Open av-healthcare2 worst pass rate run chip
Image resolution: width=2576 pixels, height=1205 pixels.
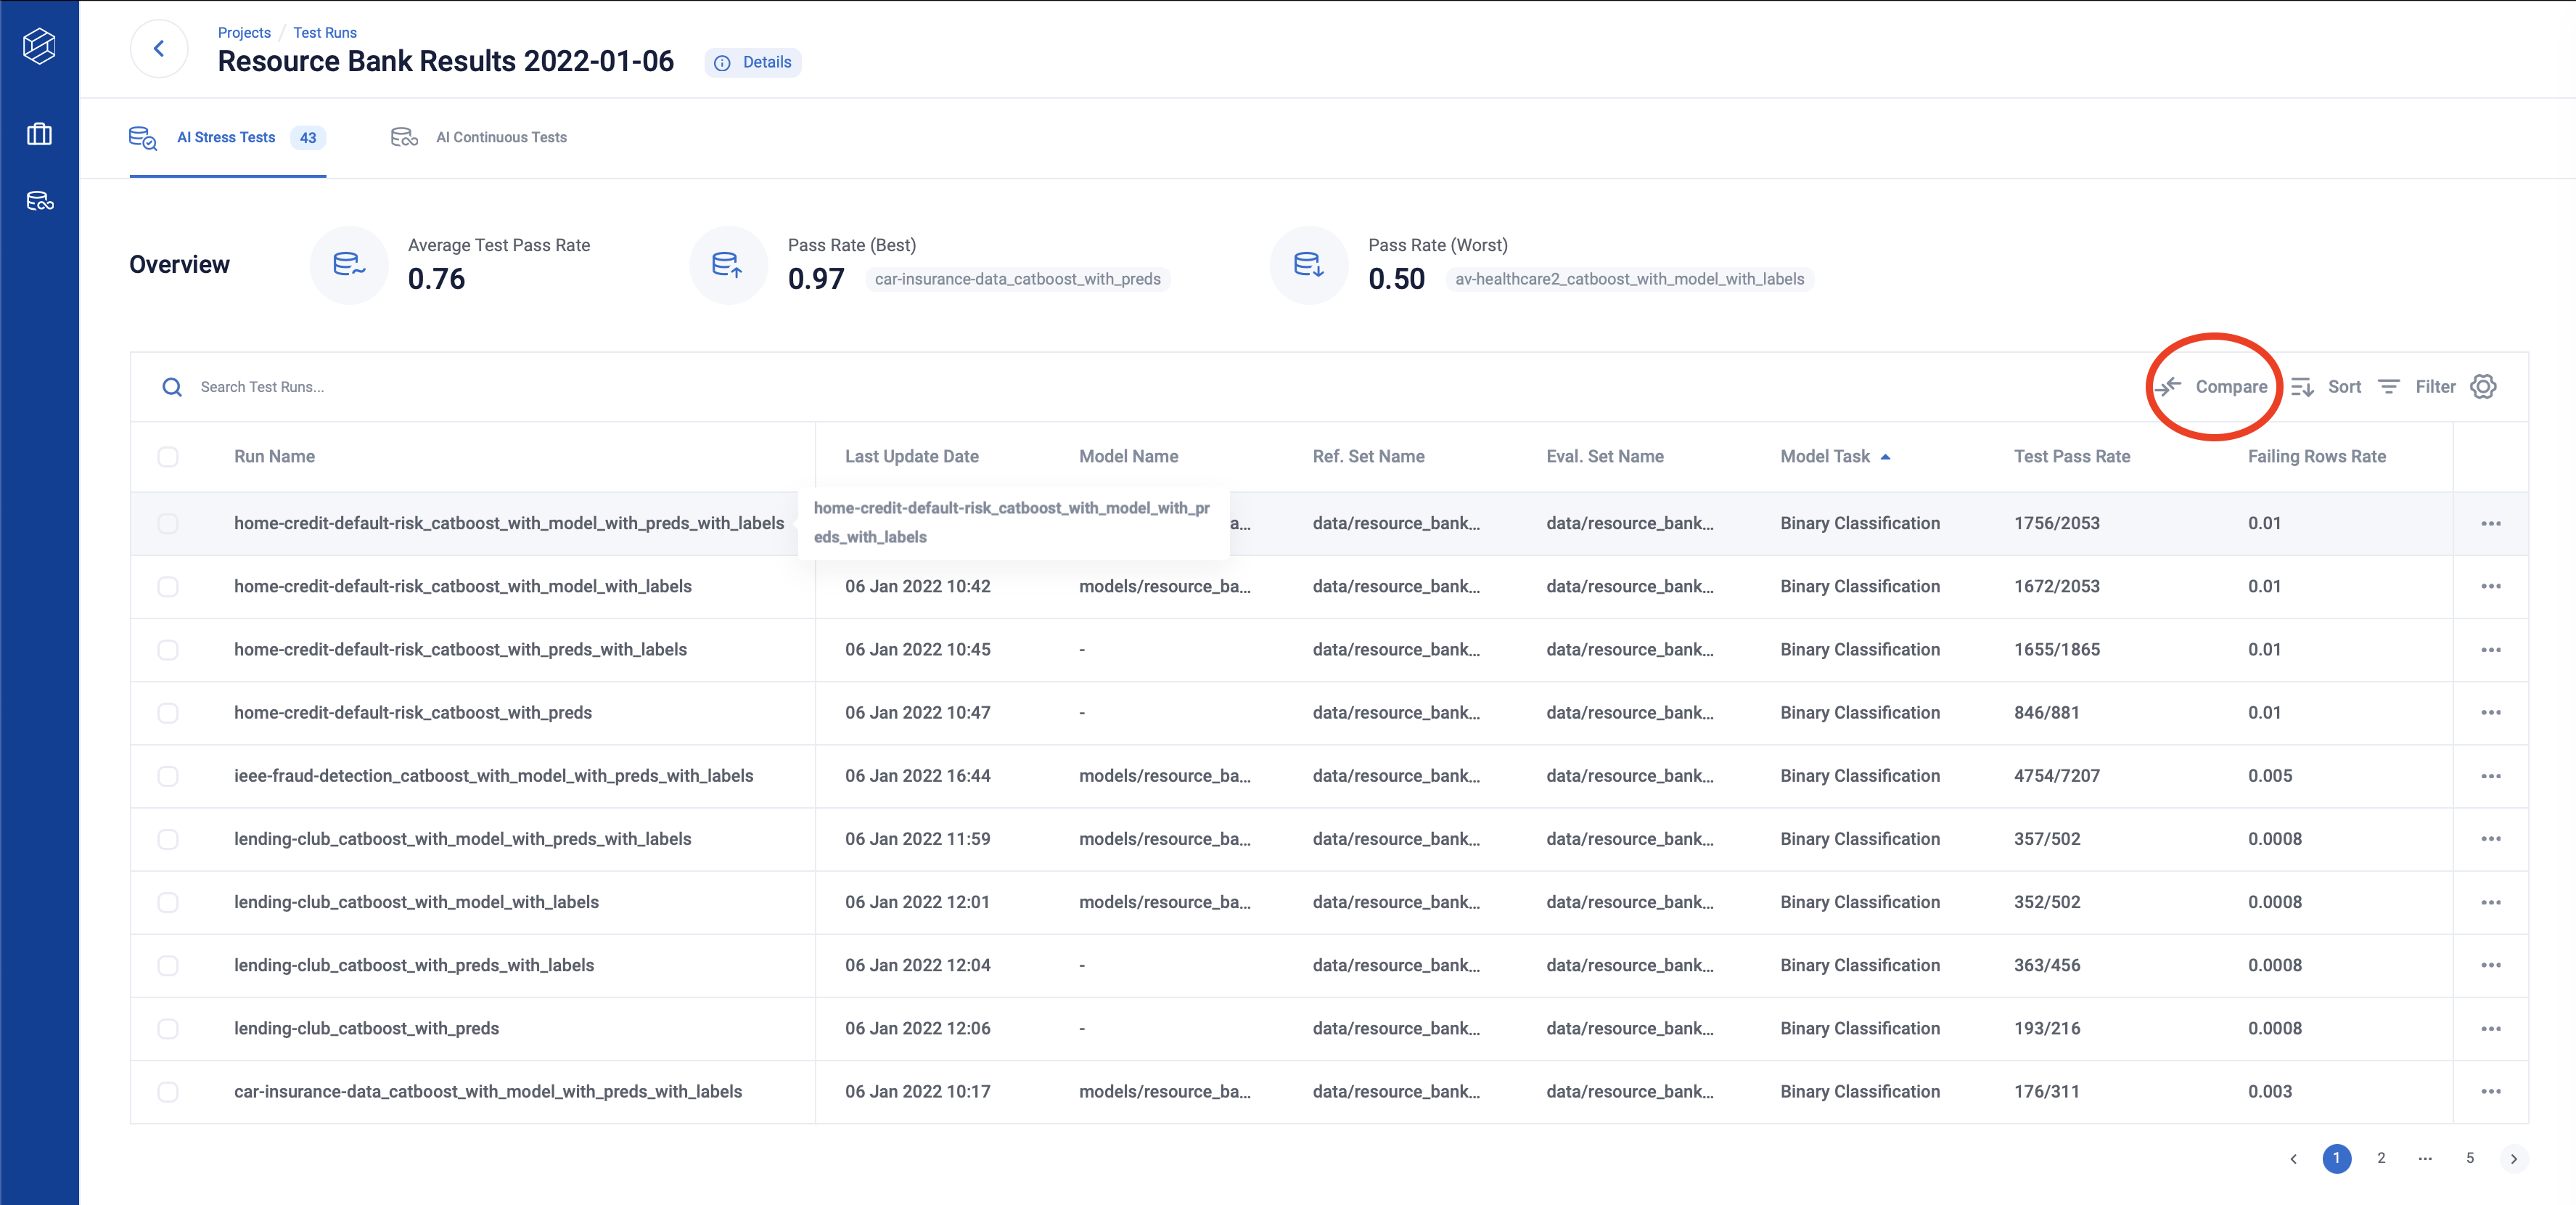[1629, 279]
